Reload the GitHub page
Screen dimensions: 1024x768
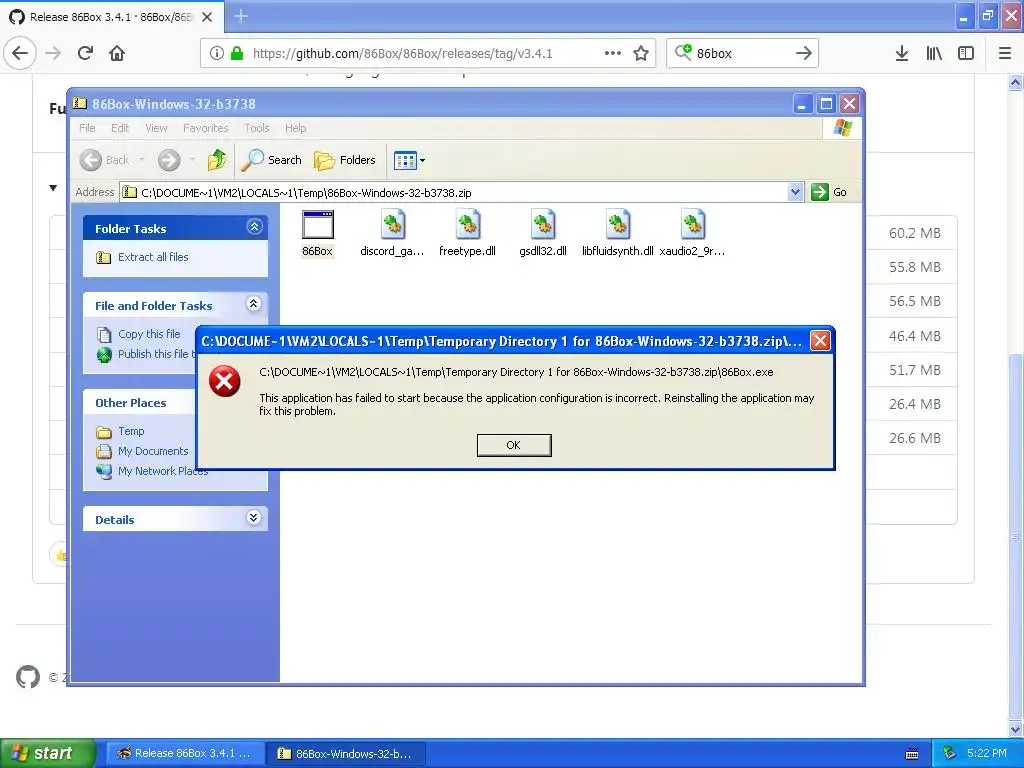(86, 53)
